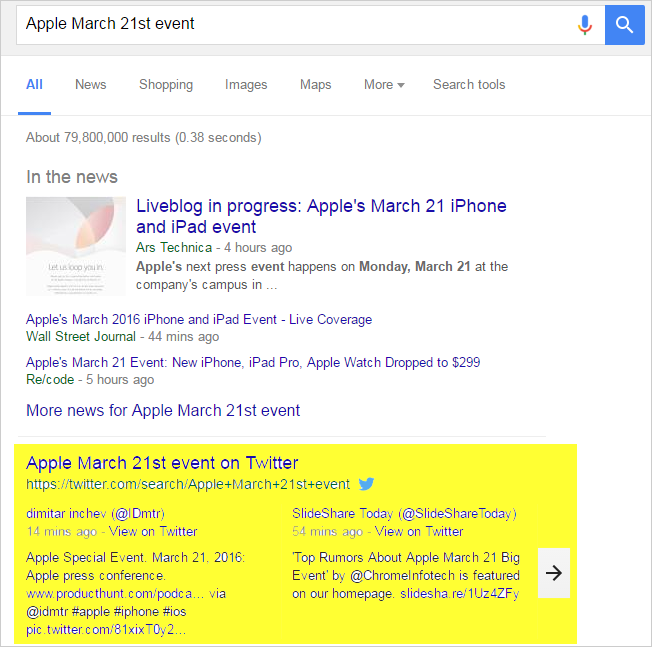Open the Re/code Apple Watch $299 headline
The image size is (652, 647).
[253, 362]
